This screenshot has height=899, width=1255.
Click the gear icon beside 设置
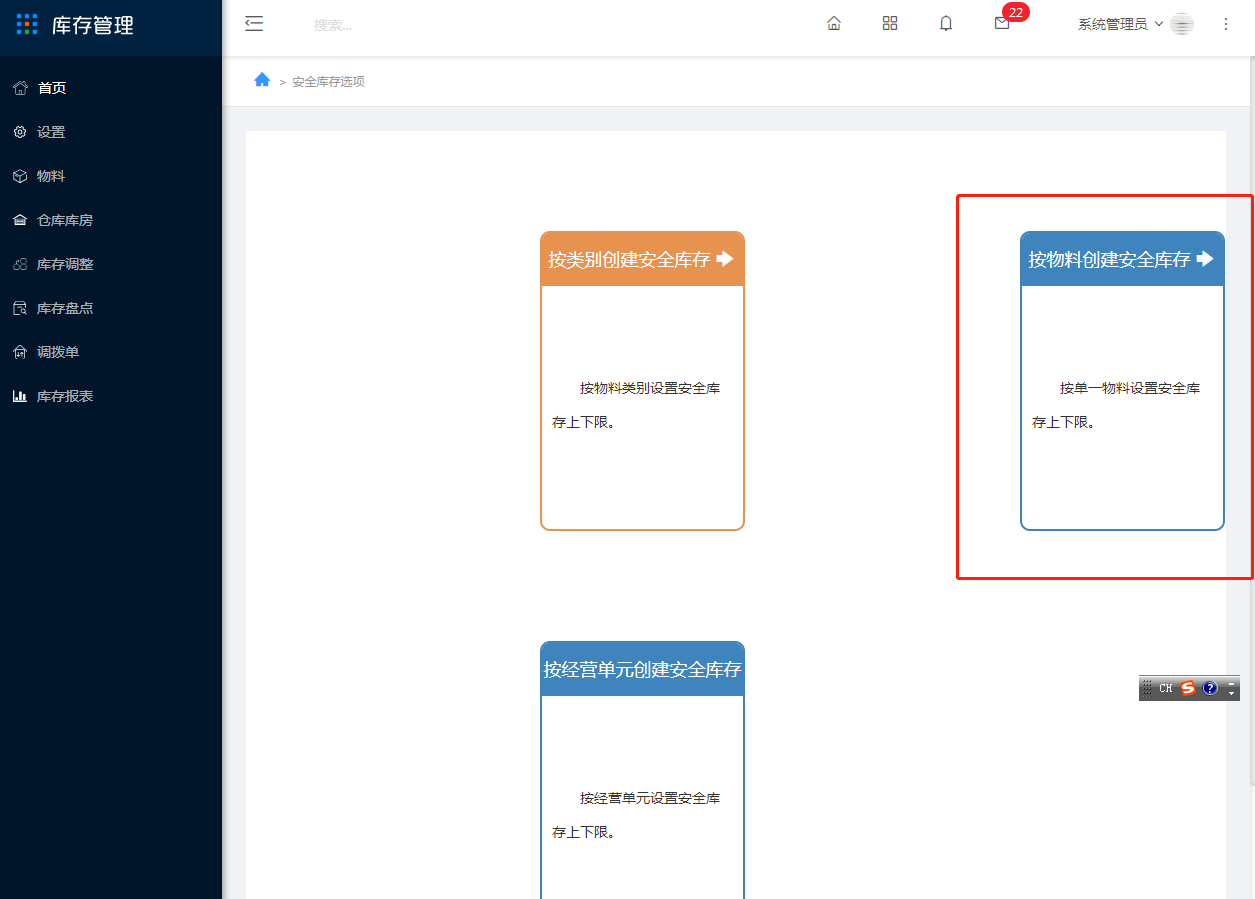(x=20, y=132)
